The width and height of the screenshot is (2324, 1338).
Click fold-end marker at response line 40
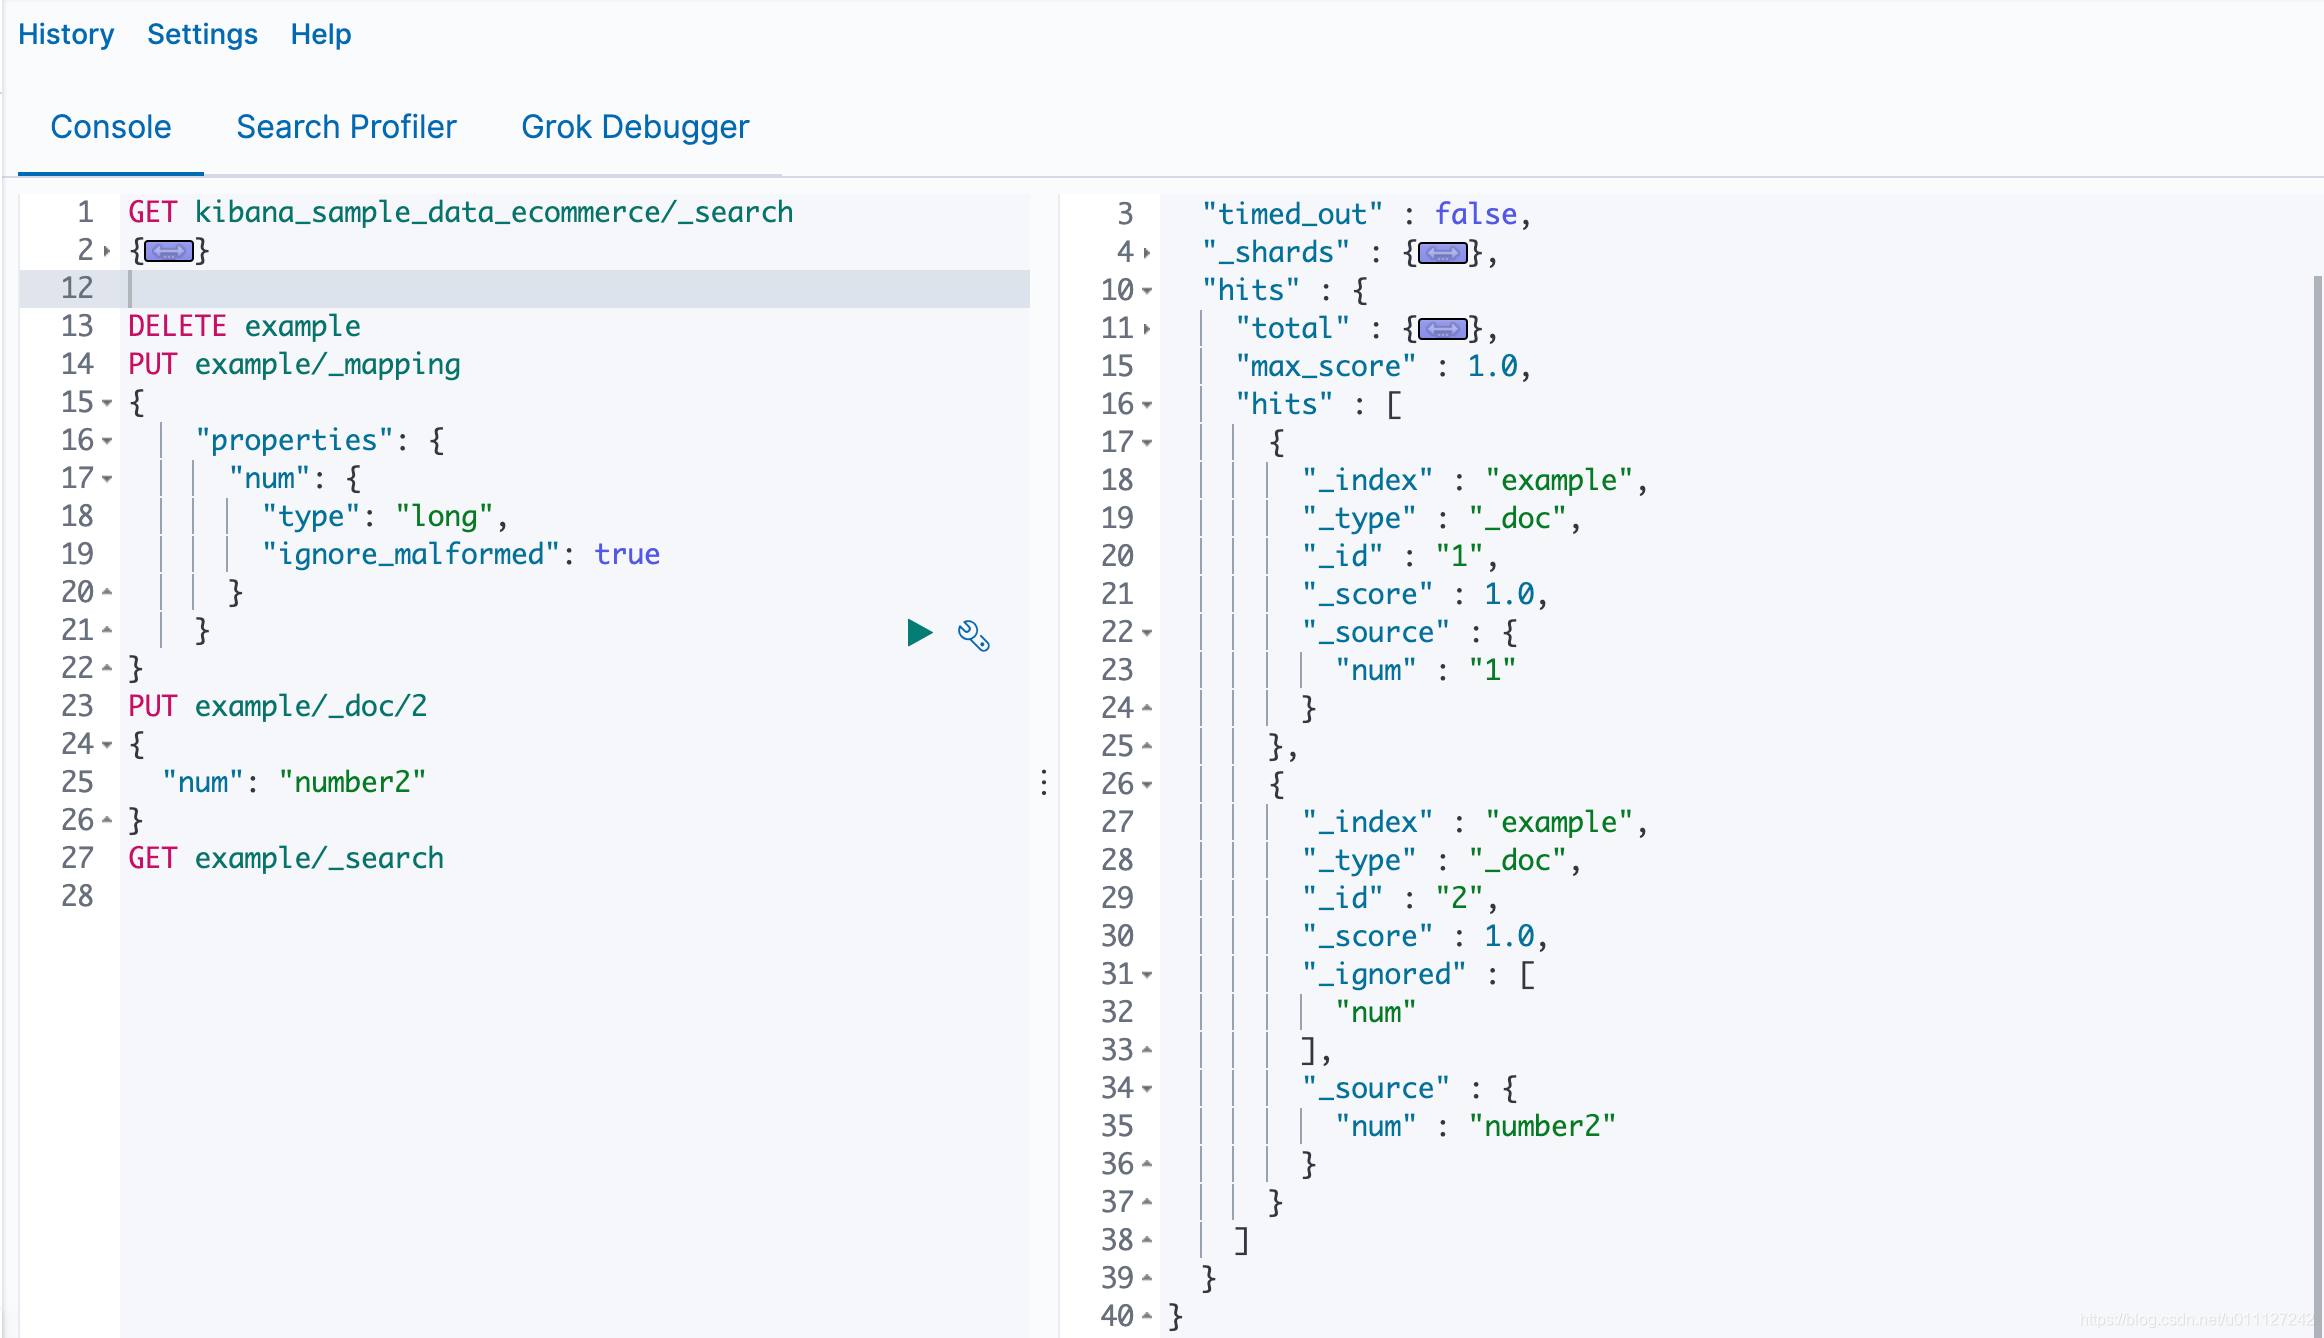[x=1147, y=1317]
